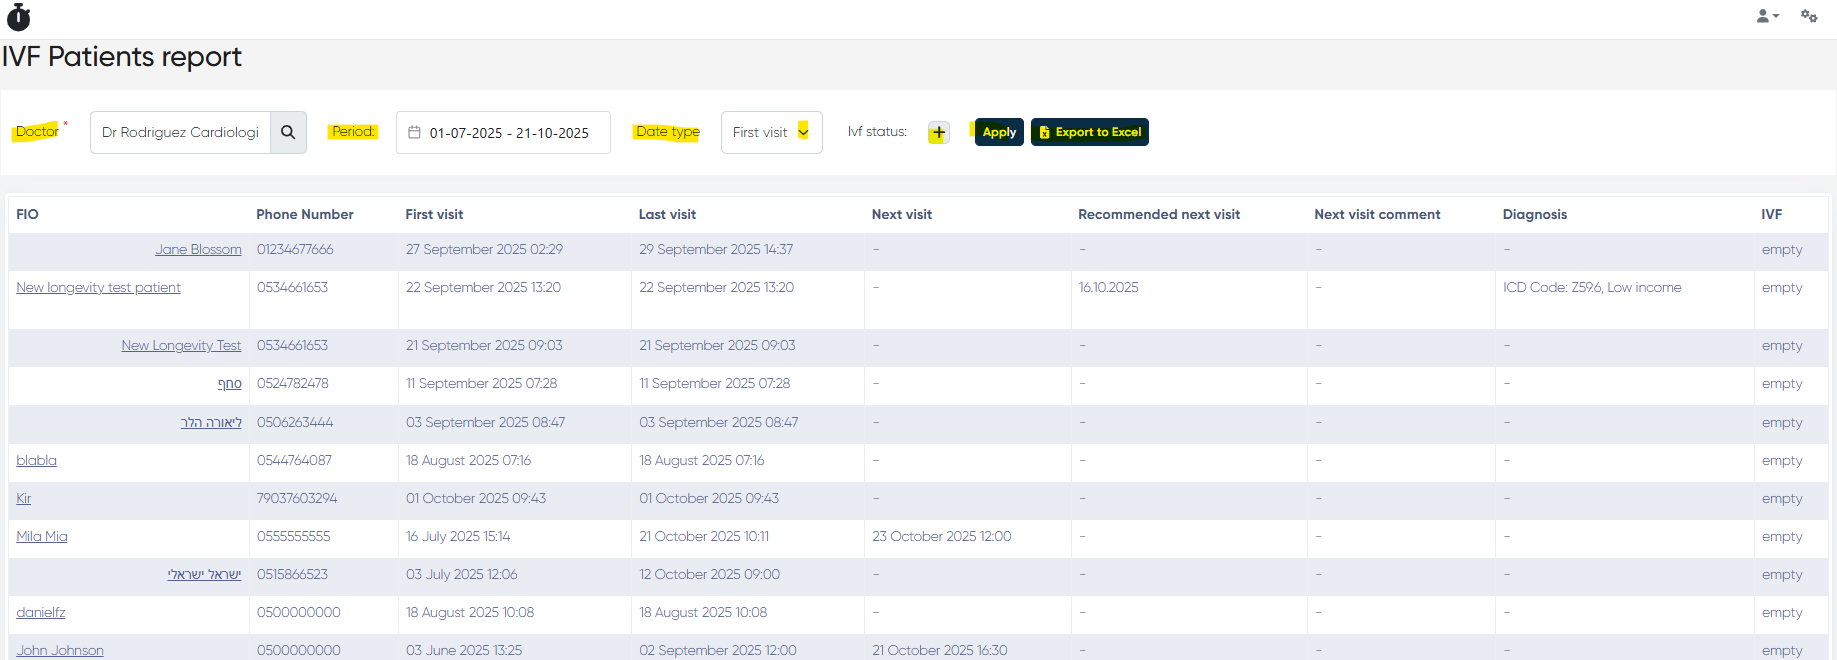This screenshot has width=1837, height=660.
Task: Open the user account menu
Action: click(x=1767, y=16)
